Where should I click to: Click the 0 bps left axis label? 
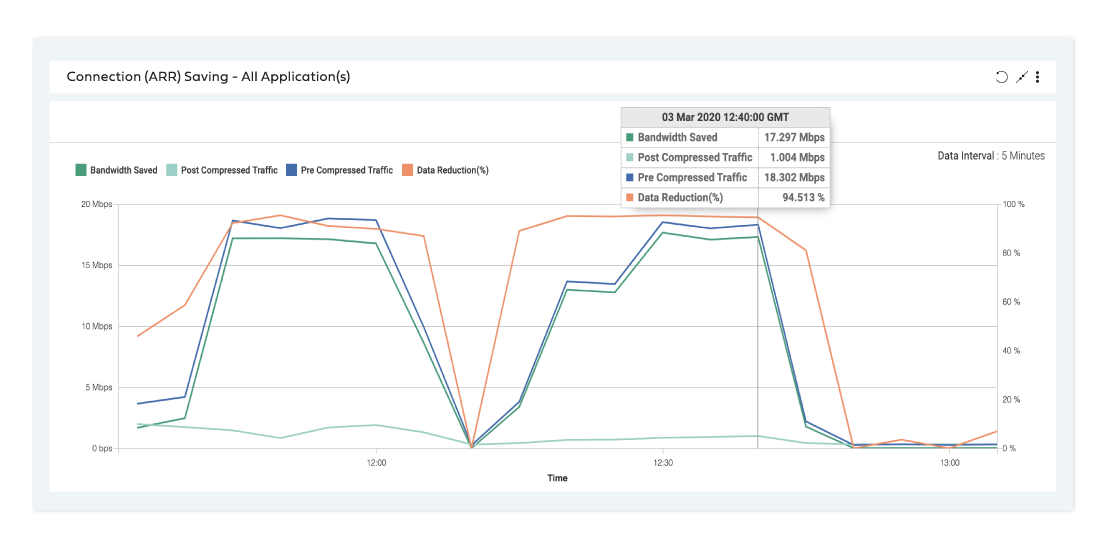tap(101, 448)
